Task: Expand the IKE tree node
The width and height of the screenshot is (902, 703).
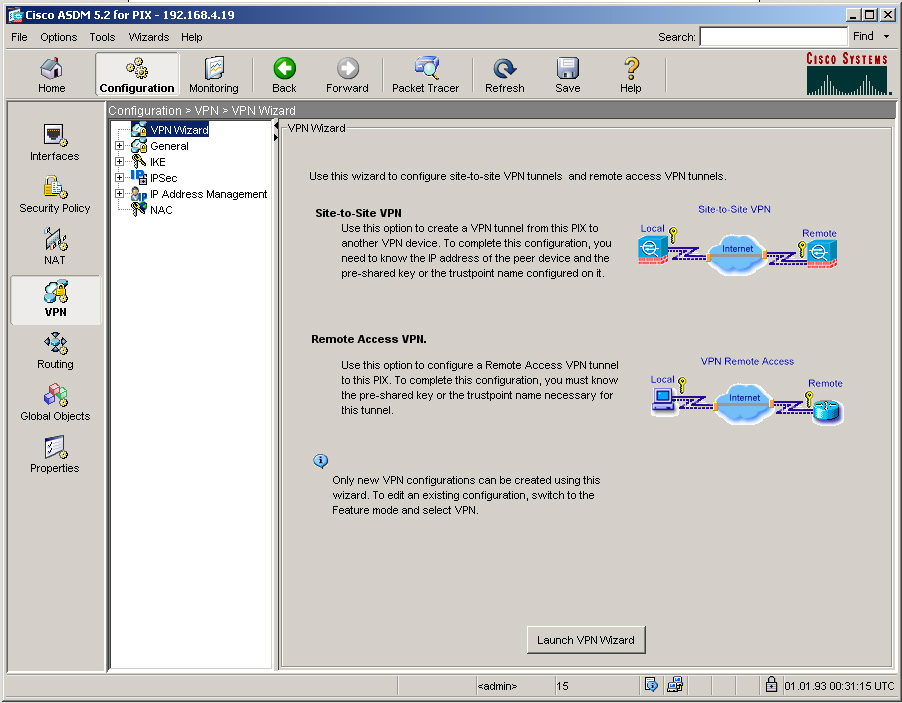Action: pyautogui.click(x=120, y=162)
